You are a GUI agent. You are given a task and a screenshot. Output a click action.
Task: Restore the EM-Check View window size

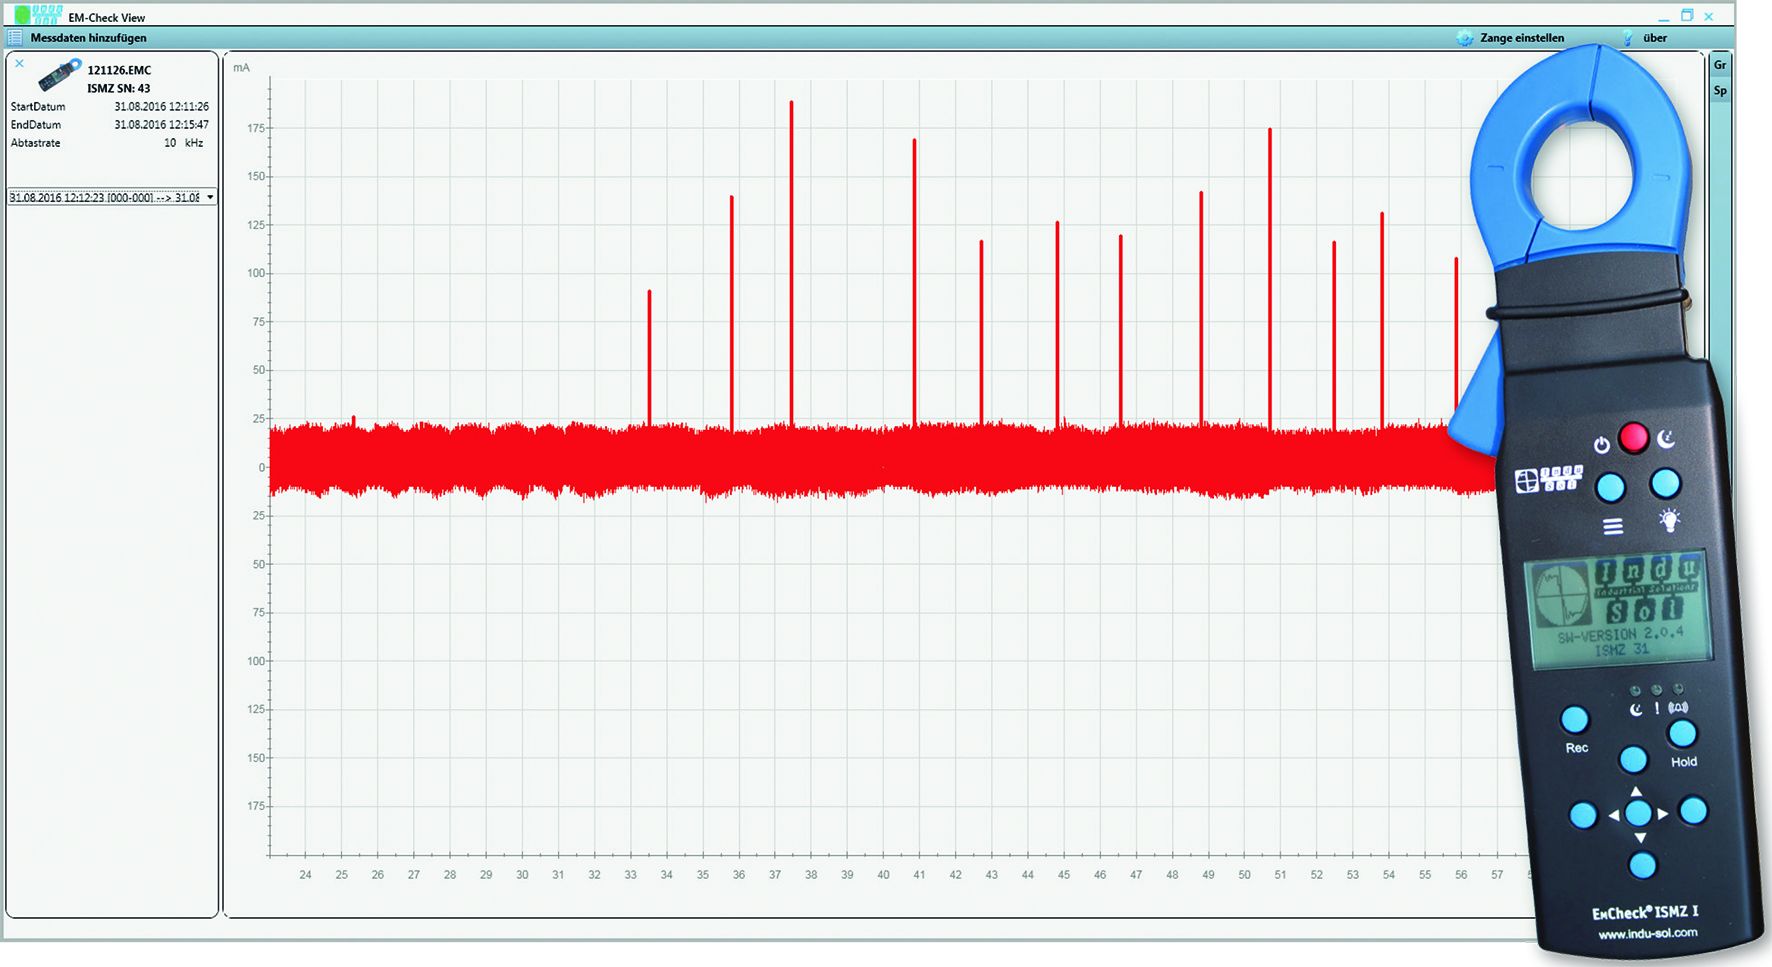coord(1687,16)
